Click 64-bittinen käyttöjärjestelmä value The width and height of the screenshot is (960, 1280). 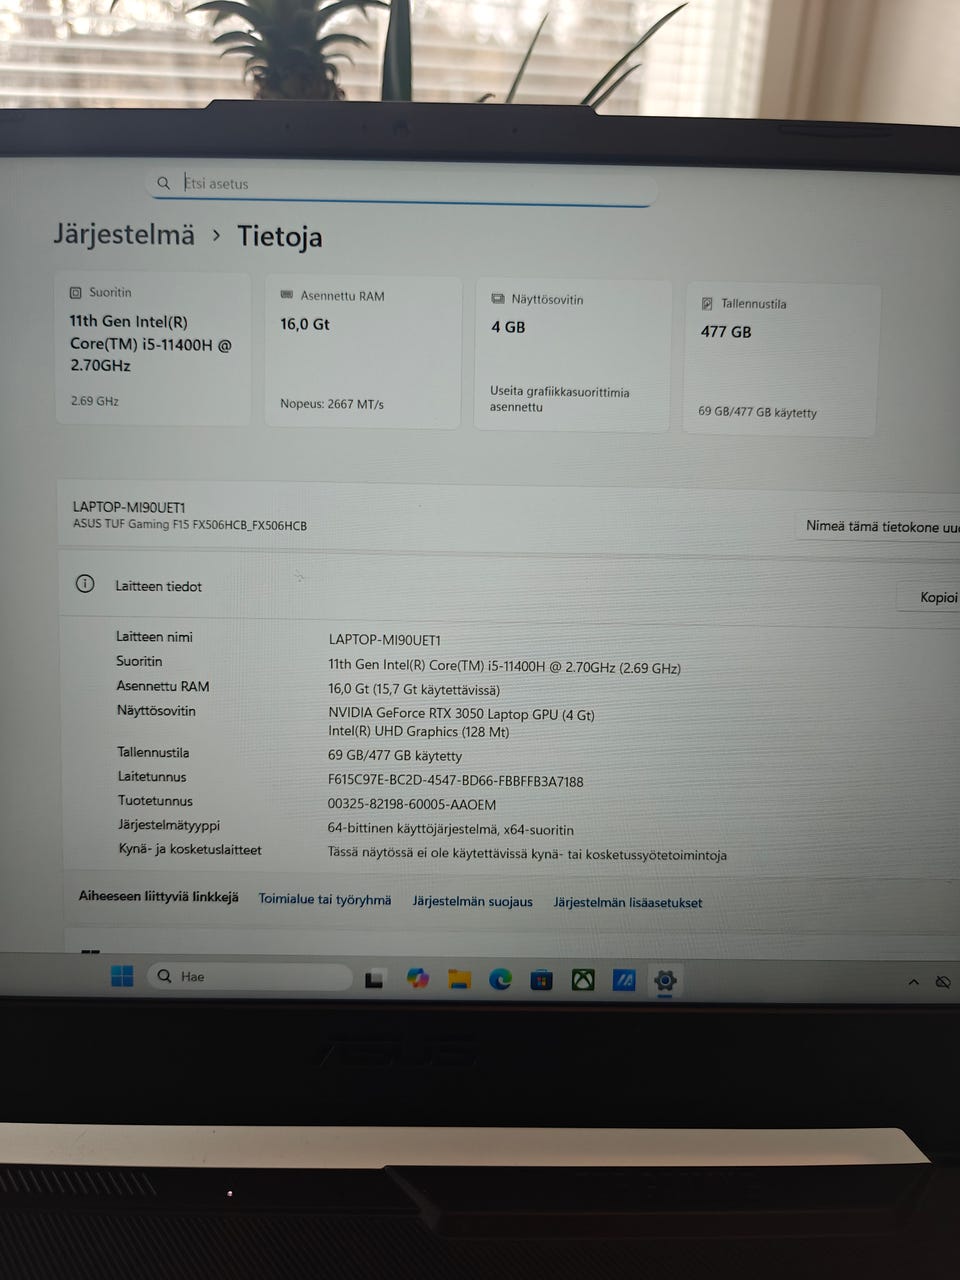pos(451,829)
